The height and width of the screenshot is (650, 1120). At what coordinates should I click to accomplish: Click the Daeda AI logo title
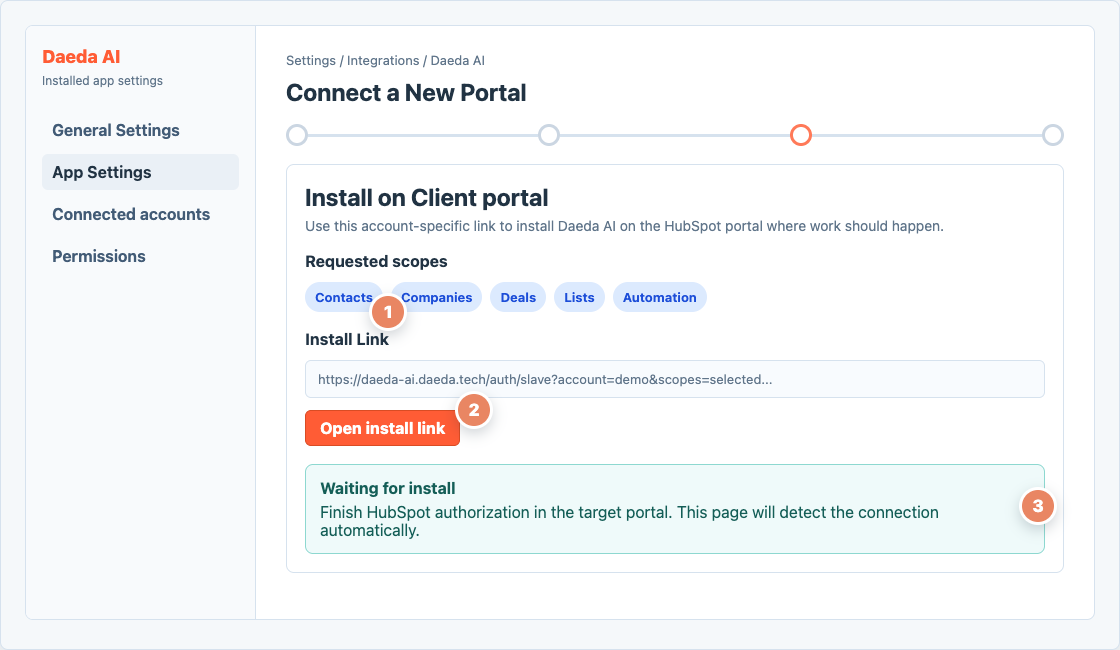pos(81,56)
